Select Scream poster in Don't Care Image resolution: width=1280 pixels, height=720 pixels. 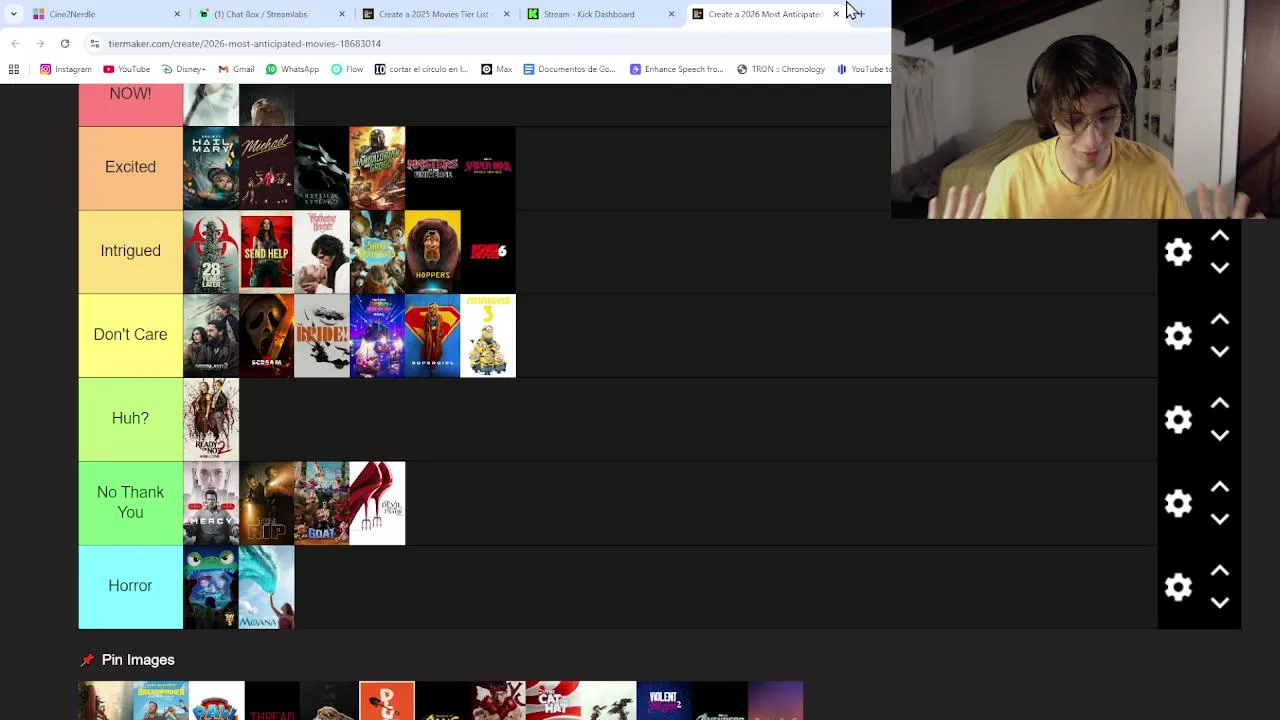point(266,336)
